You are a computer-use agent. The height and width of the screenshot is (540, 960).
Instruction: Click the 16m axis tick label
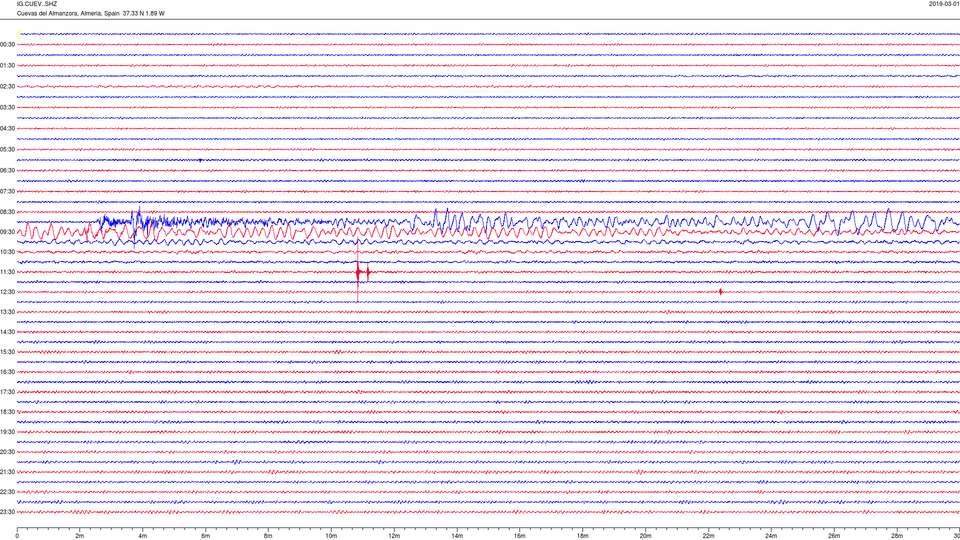520,536
